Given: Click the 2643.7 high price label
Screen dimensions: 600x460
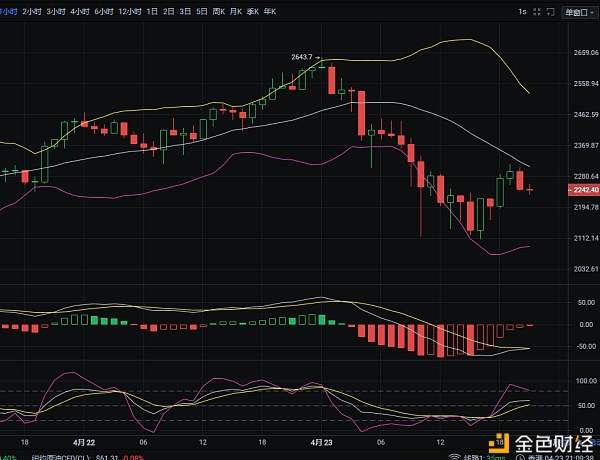Looking at the screenshot, I should point(302,57).
